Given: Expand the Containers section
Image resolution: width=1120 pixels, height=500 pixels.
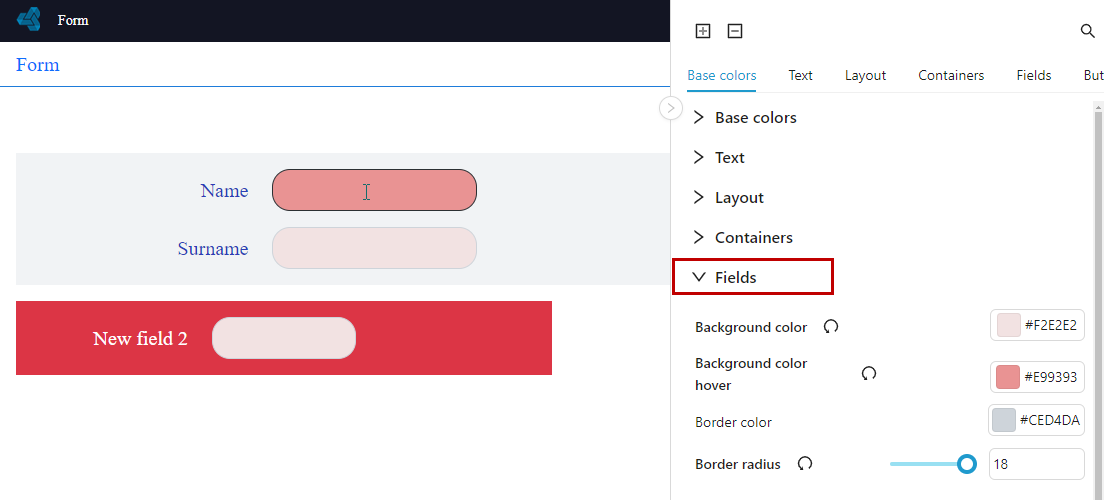Looking at the screenshot, I should (x=752, y=237).
